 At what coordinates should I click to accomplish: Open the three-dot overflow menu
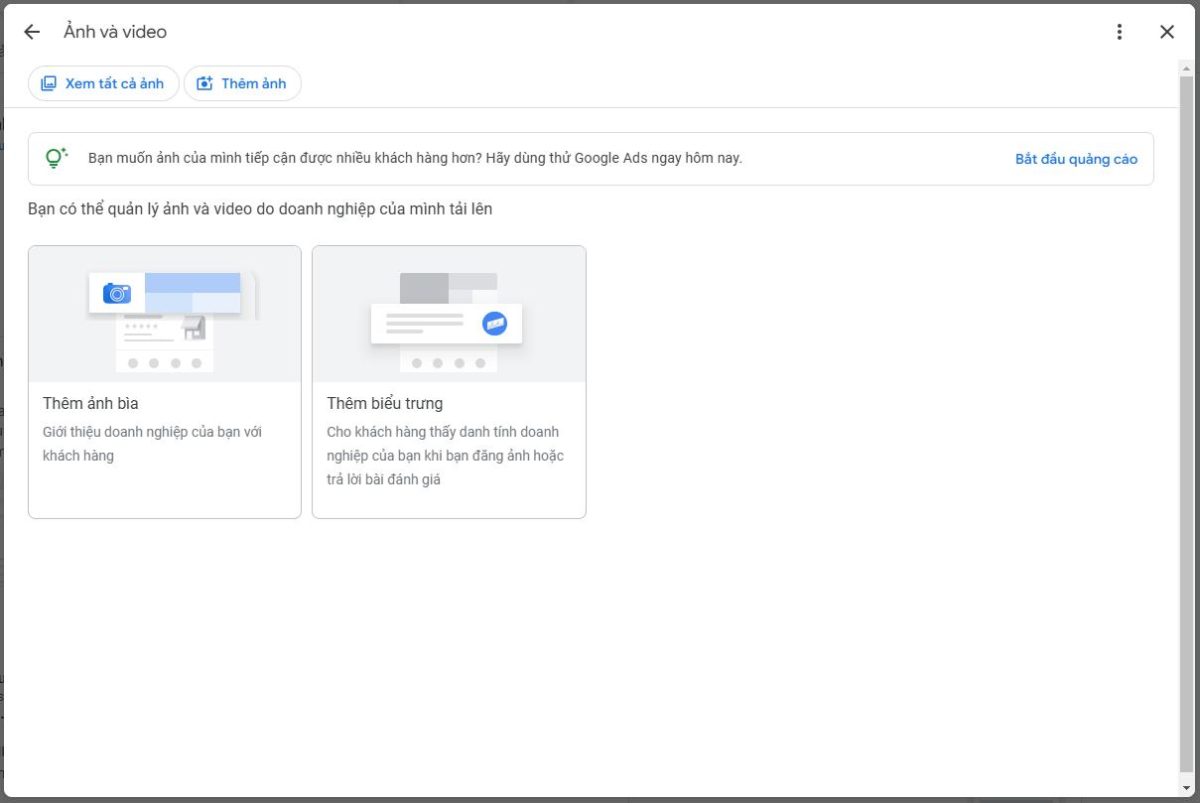[x=1119, y=31]
